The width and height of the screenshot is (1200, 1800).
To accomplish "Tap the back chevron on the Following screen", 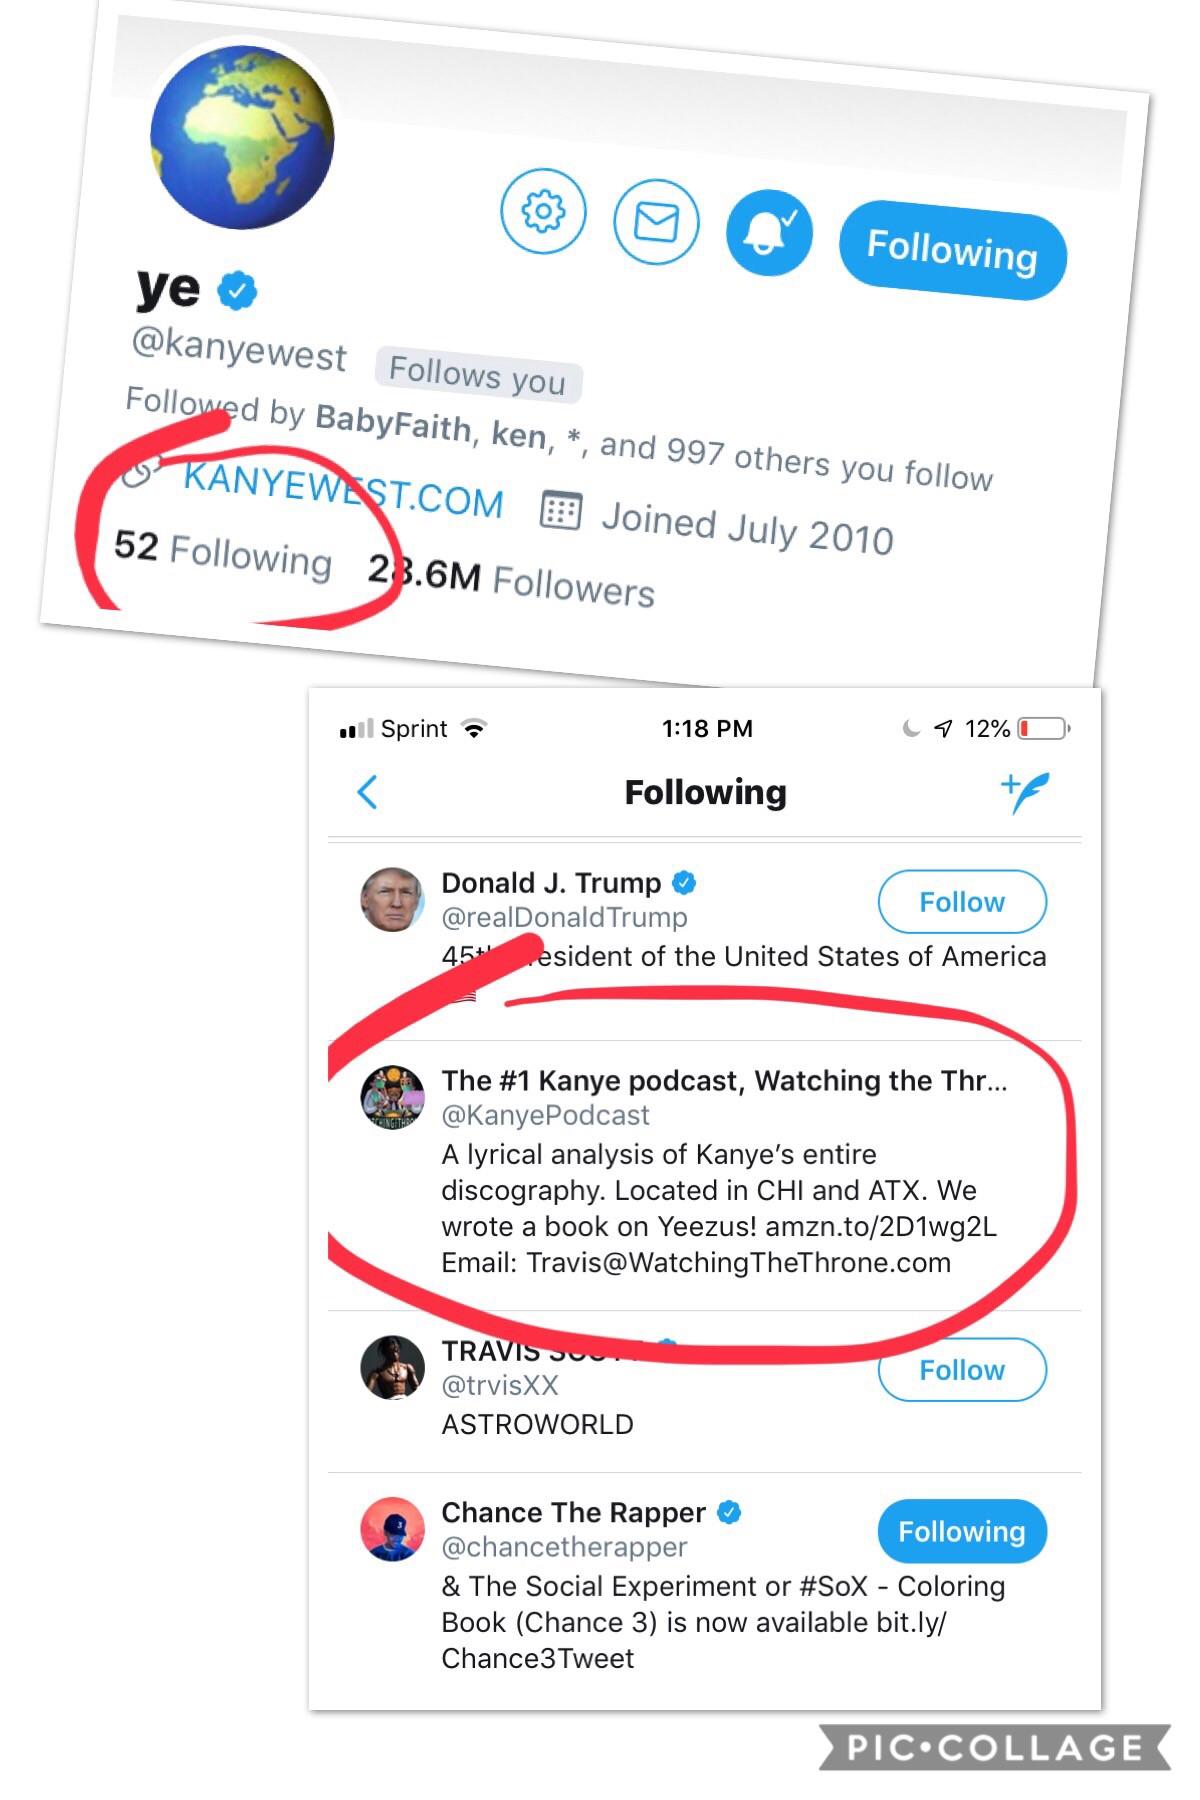I will [368, 792].
